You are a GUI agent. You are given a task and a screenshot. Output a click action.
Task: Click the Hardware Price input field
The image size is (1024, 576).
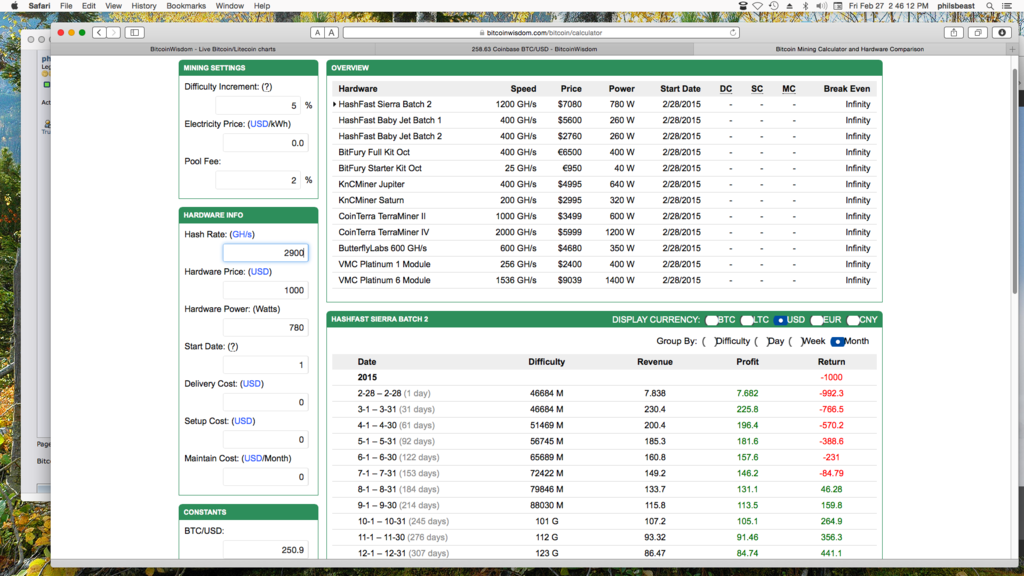pos(265,290)
